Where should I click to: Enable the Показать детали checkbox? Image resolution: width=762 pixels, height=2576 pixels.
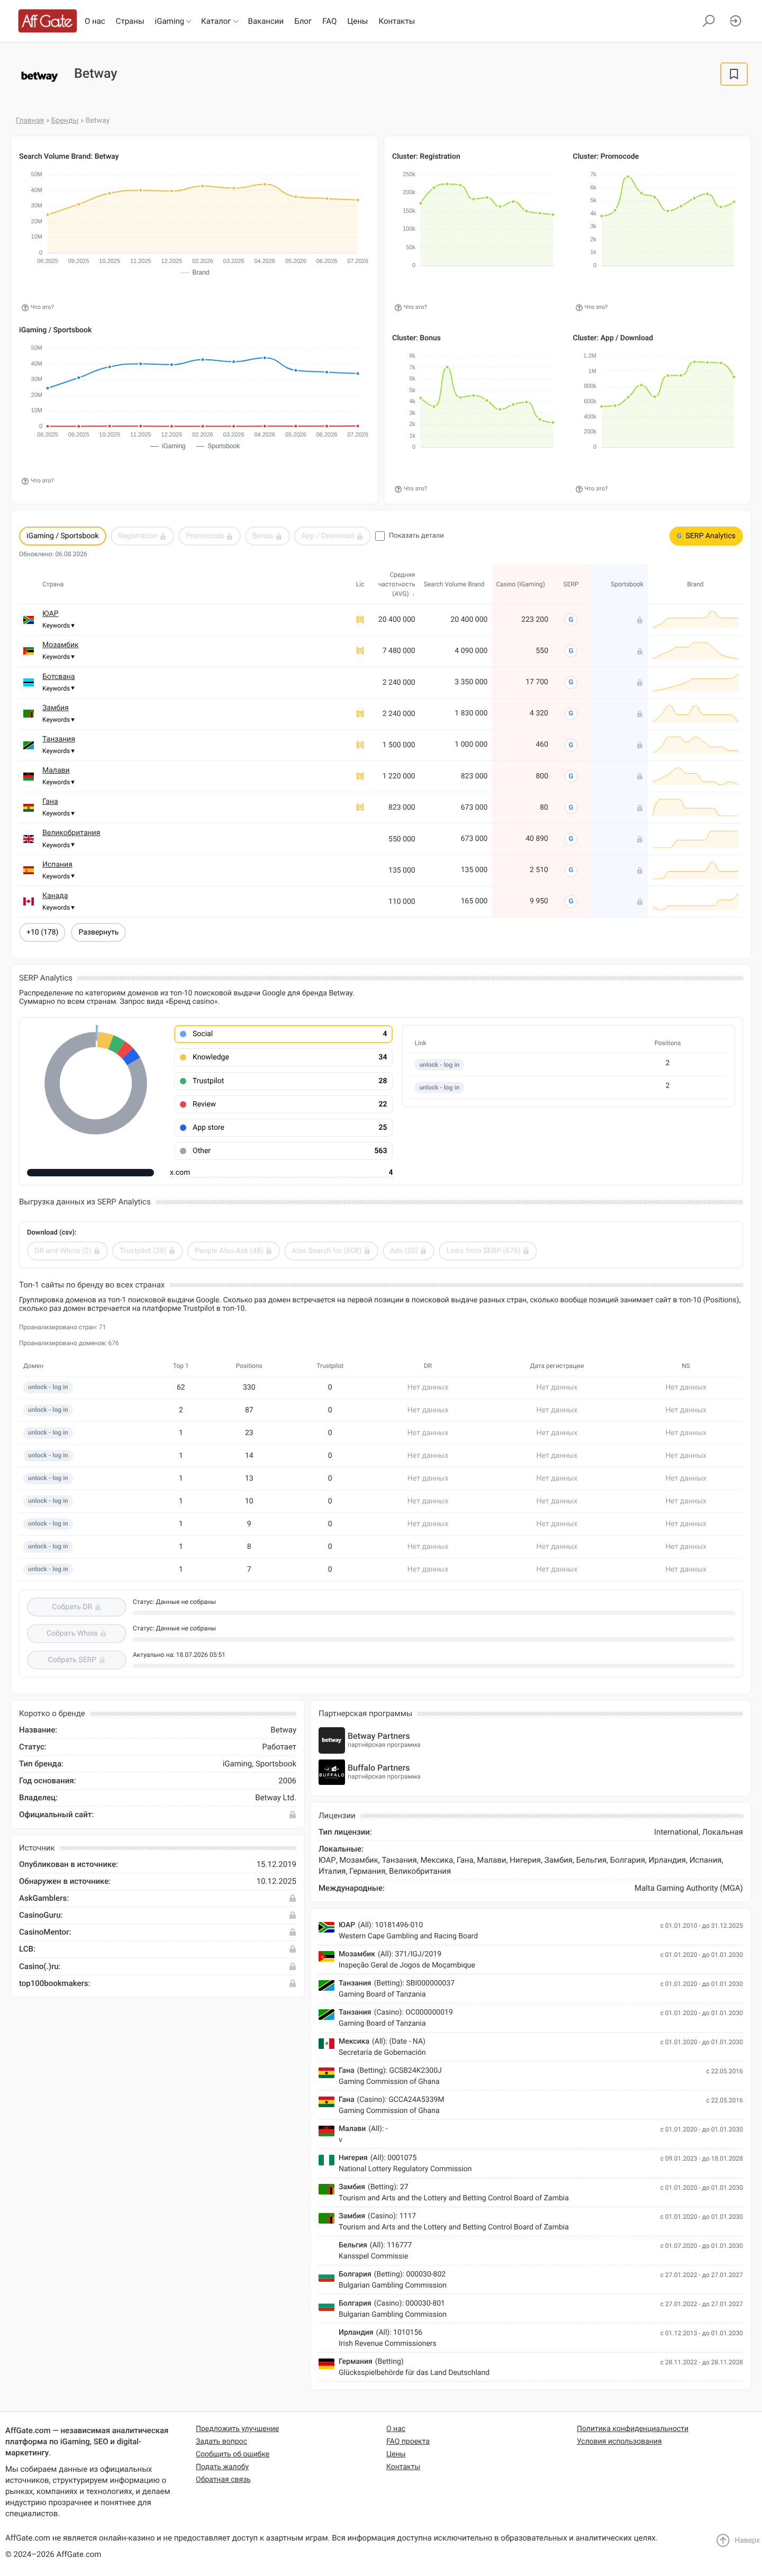[x=380, y=536]
